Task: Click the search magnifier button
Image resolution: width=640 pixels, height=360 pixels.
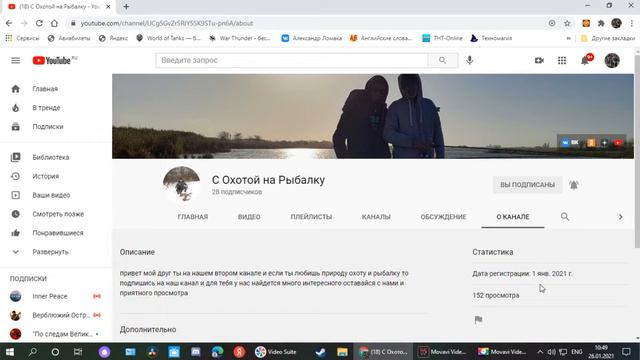Action: pyautogui.click(x=442, y=60)
